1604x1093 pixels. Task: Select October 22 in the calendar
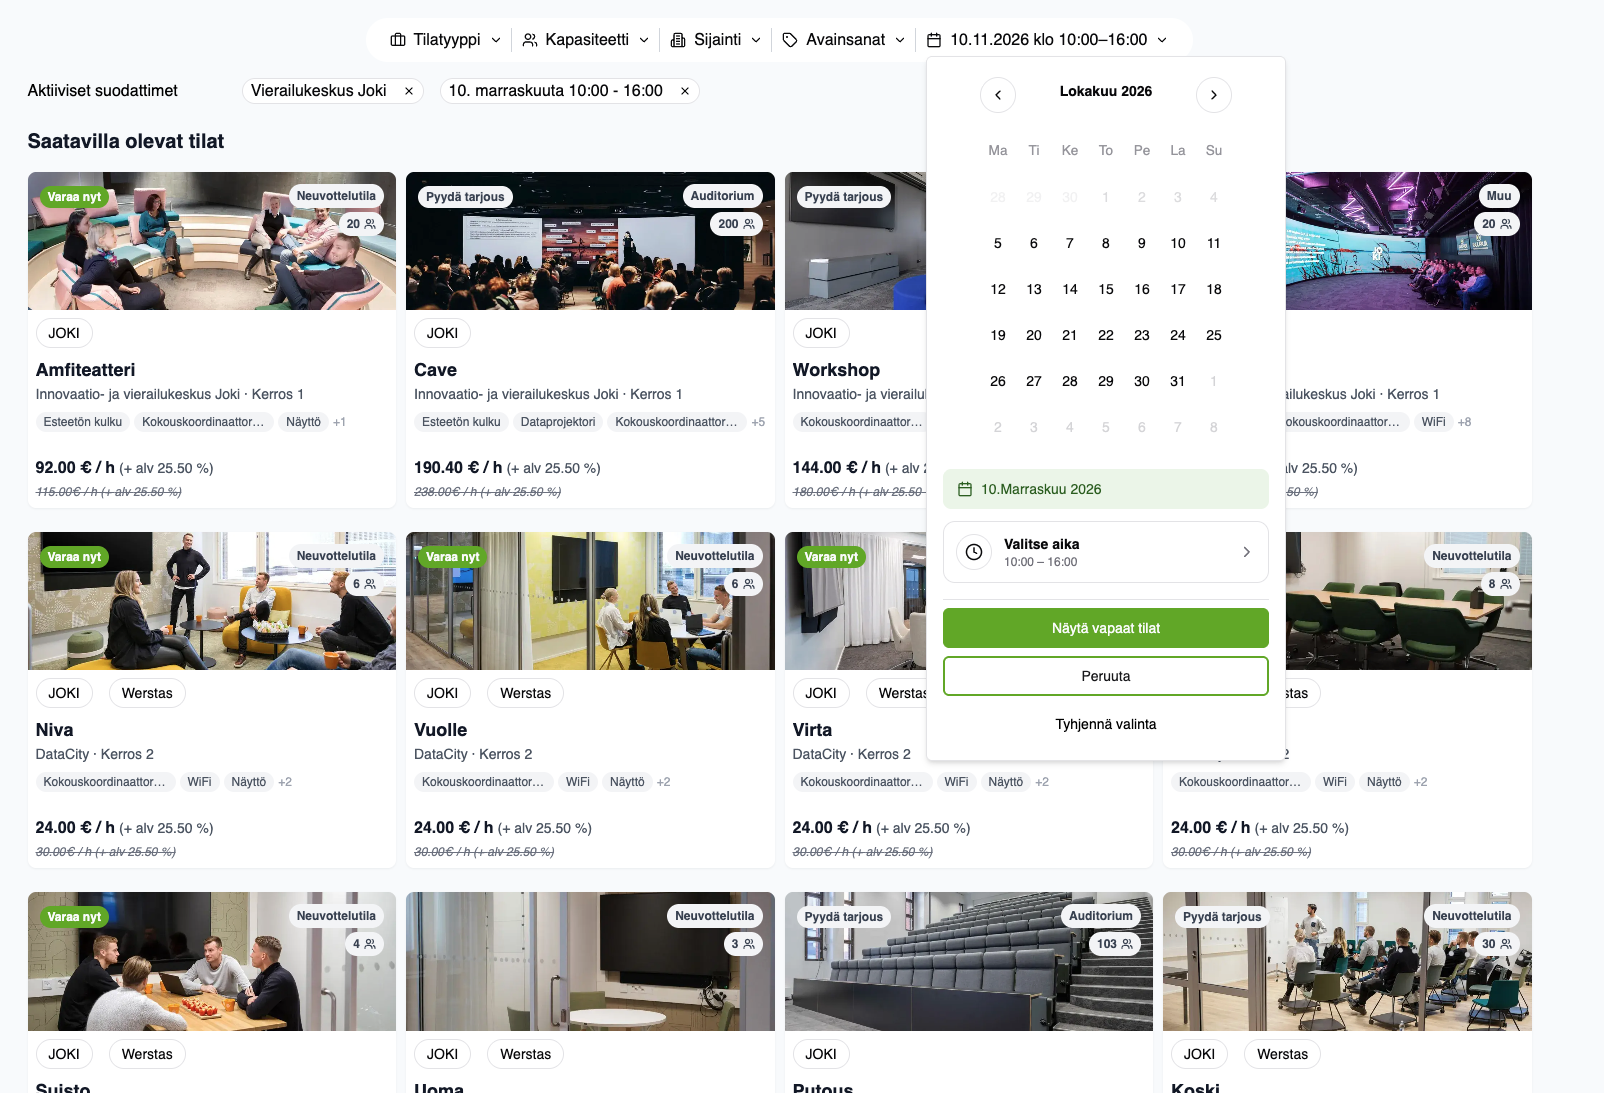tap(1106, 335)
